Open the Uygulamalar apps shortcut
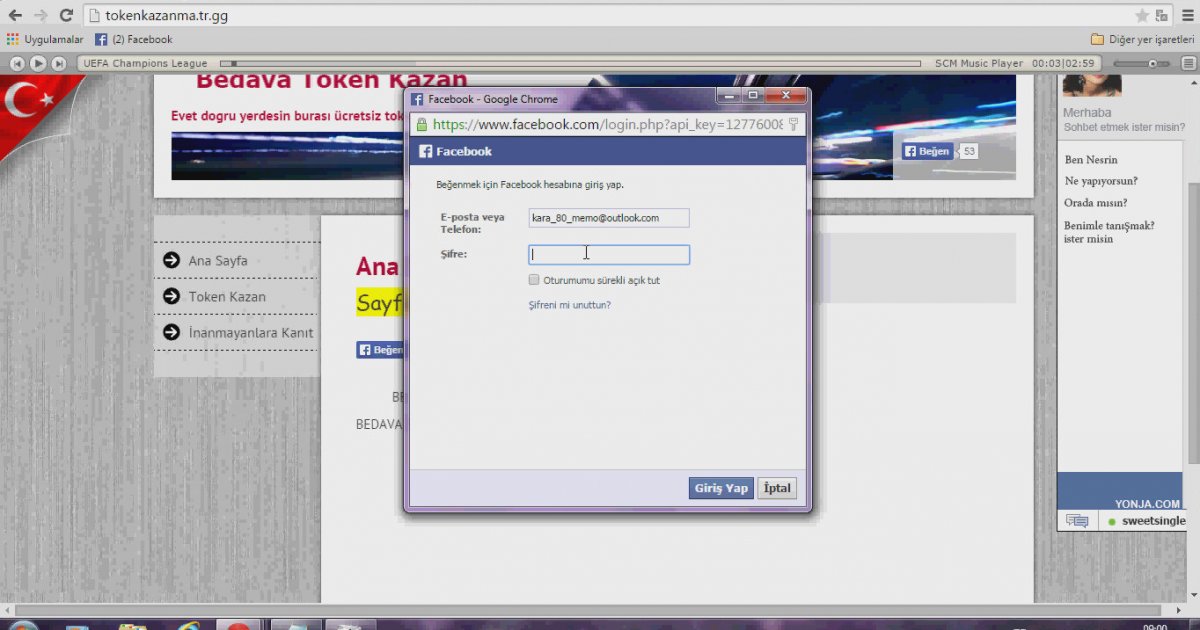Image resolution: width=1200 pixels, height=630 pixels. (45, 40)
